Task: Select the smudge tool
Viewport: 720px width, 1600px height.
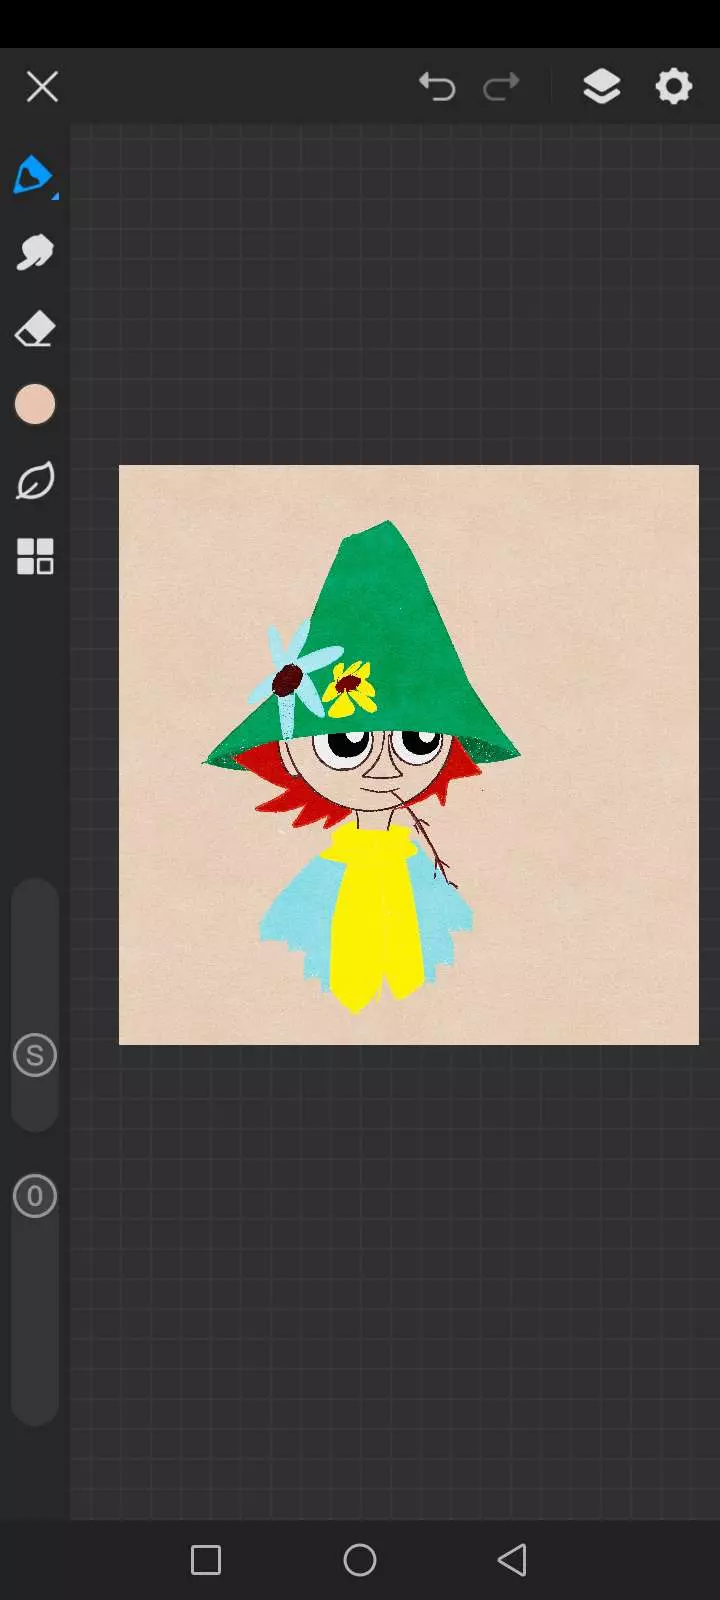Action: 35,252
